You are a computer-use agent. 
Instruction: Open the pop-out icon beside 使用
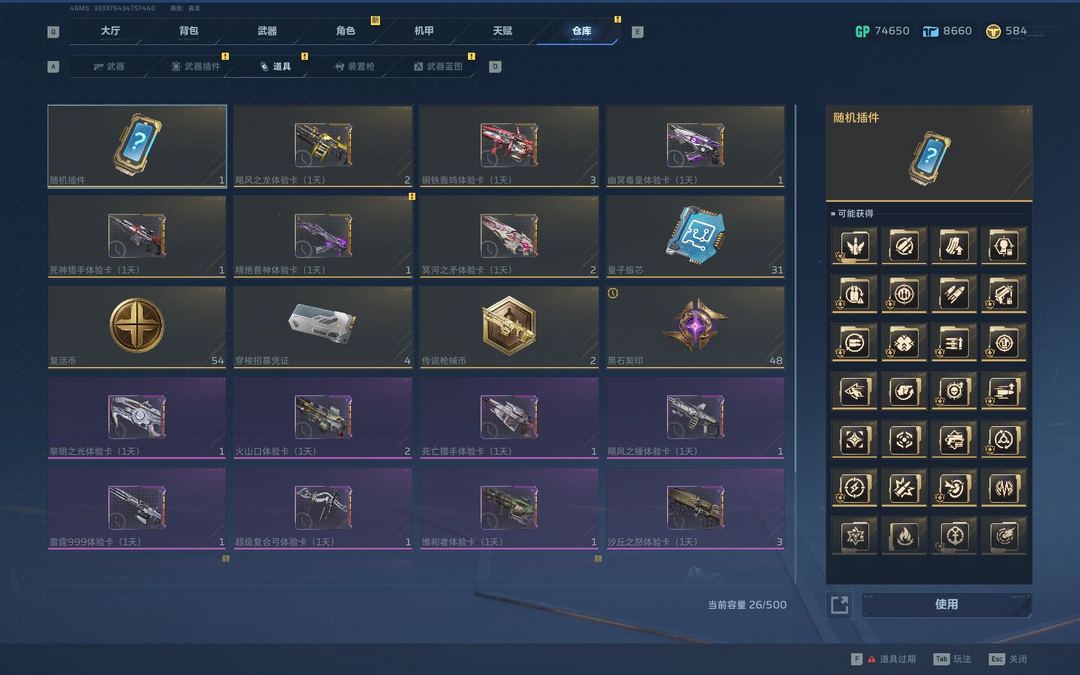pyautogui.click(x=839, y=605)
